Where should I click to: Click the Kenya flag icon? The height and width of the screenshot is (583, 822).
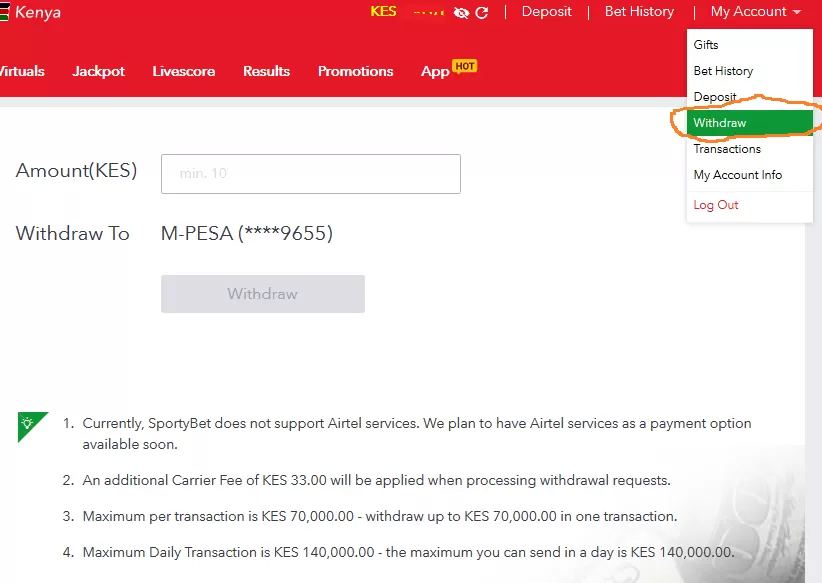coord(5,12)
